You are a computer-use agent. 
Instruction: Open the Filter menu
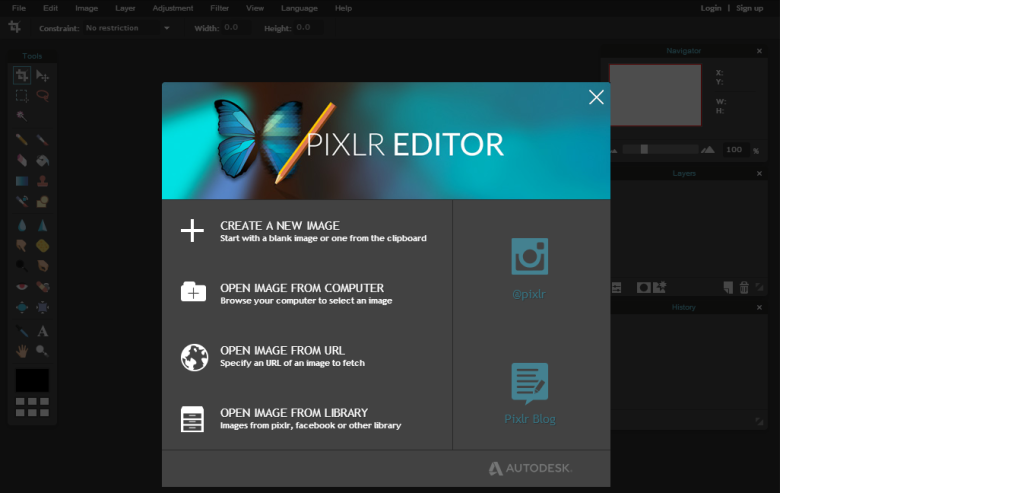click(x=219, y=8)
